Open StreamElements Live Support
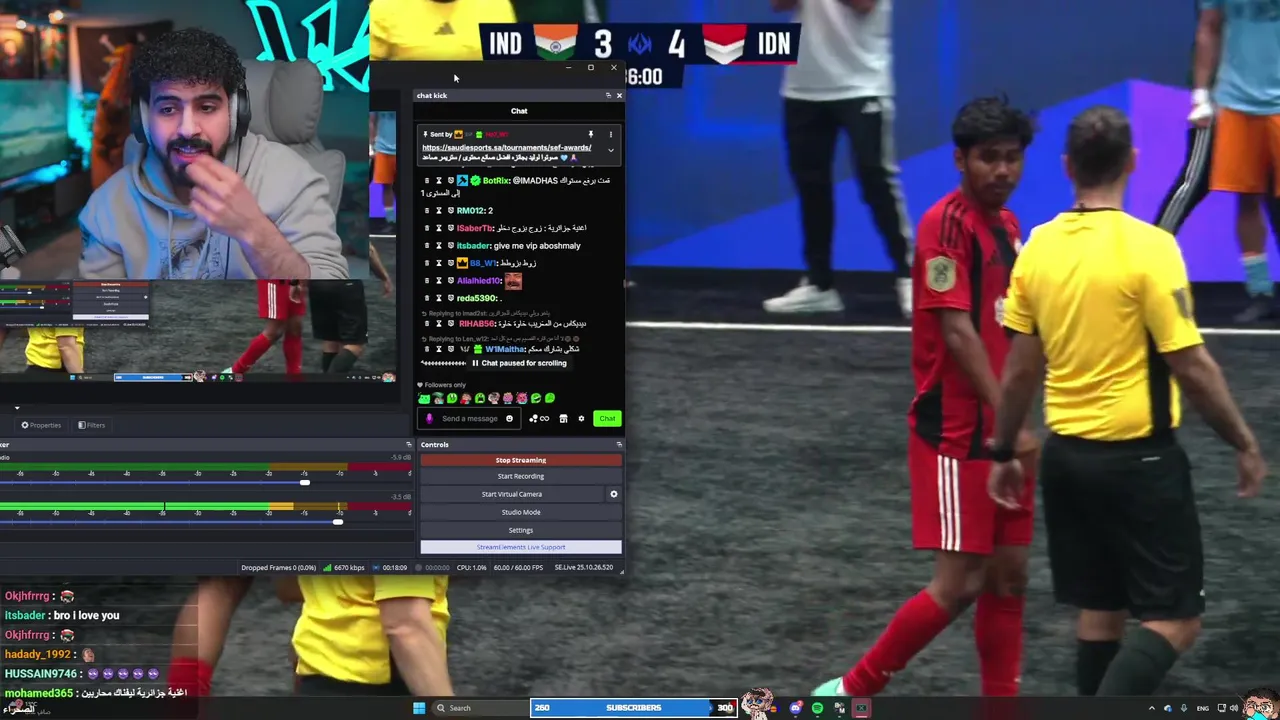The height and width of the screenshot is (720, 1280). point(521,547)
